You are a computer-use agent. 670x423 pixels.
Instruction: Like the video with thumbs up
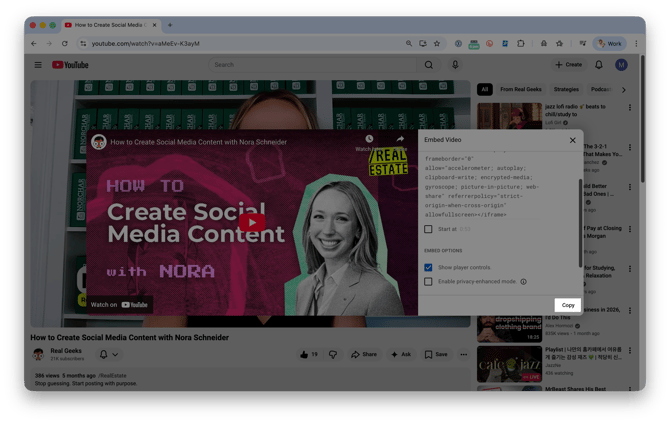[x=309, y=354]
